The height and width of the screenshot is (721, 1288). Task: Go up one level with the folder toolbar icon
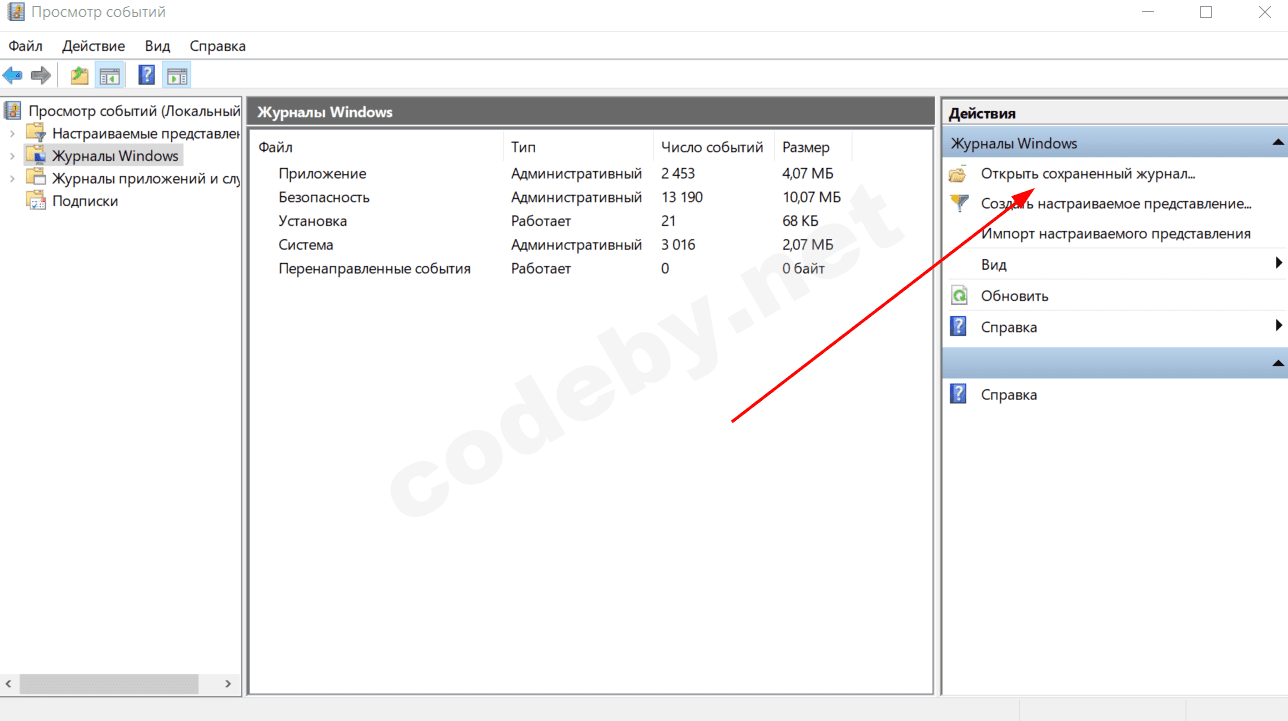tap(80, 75)
